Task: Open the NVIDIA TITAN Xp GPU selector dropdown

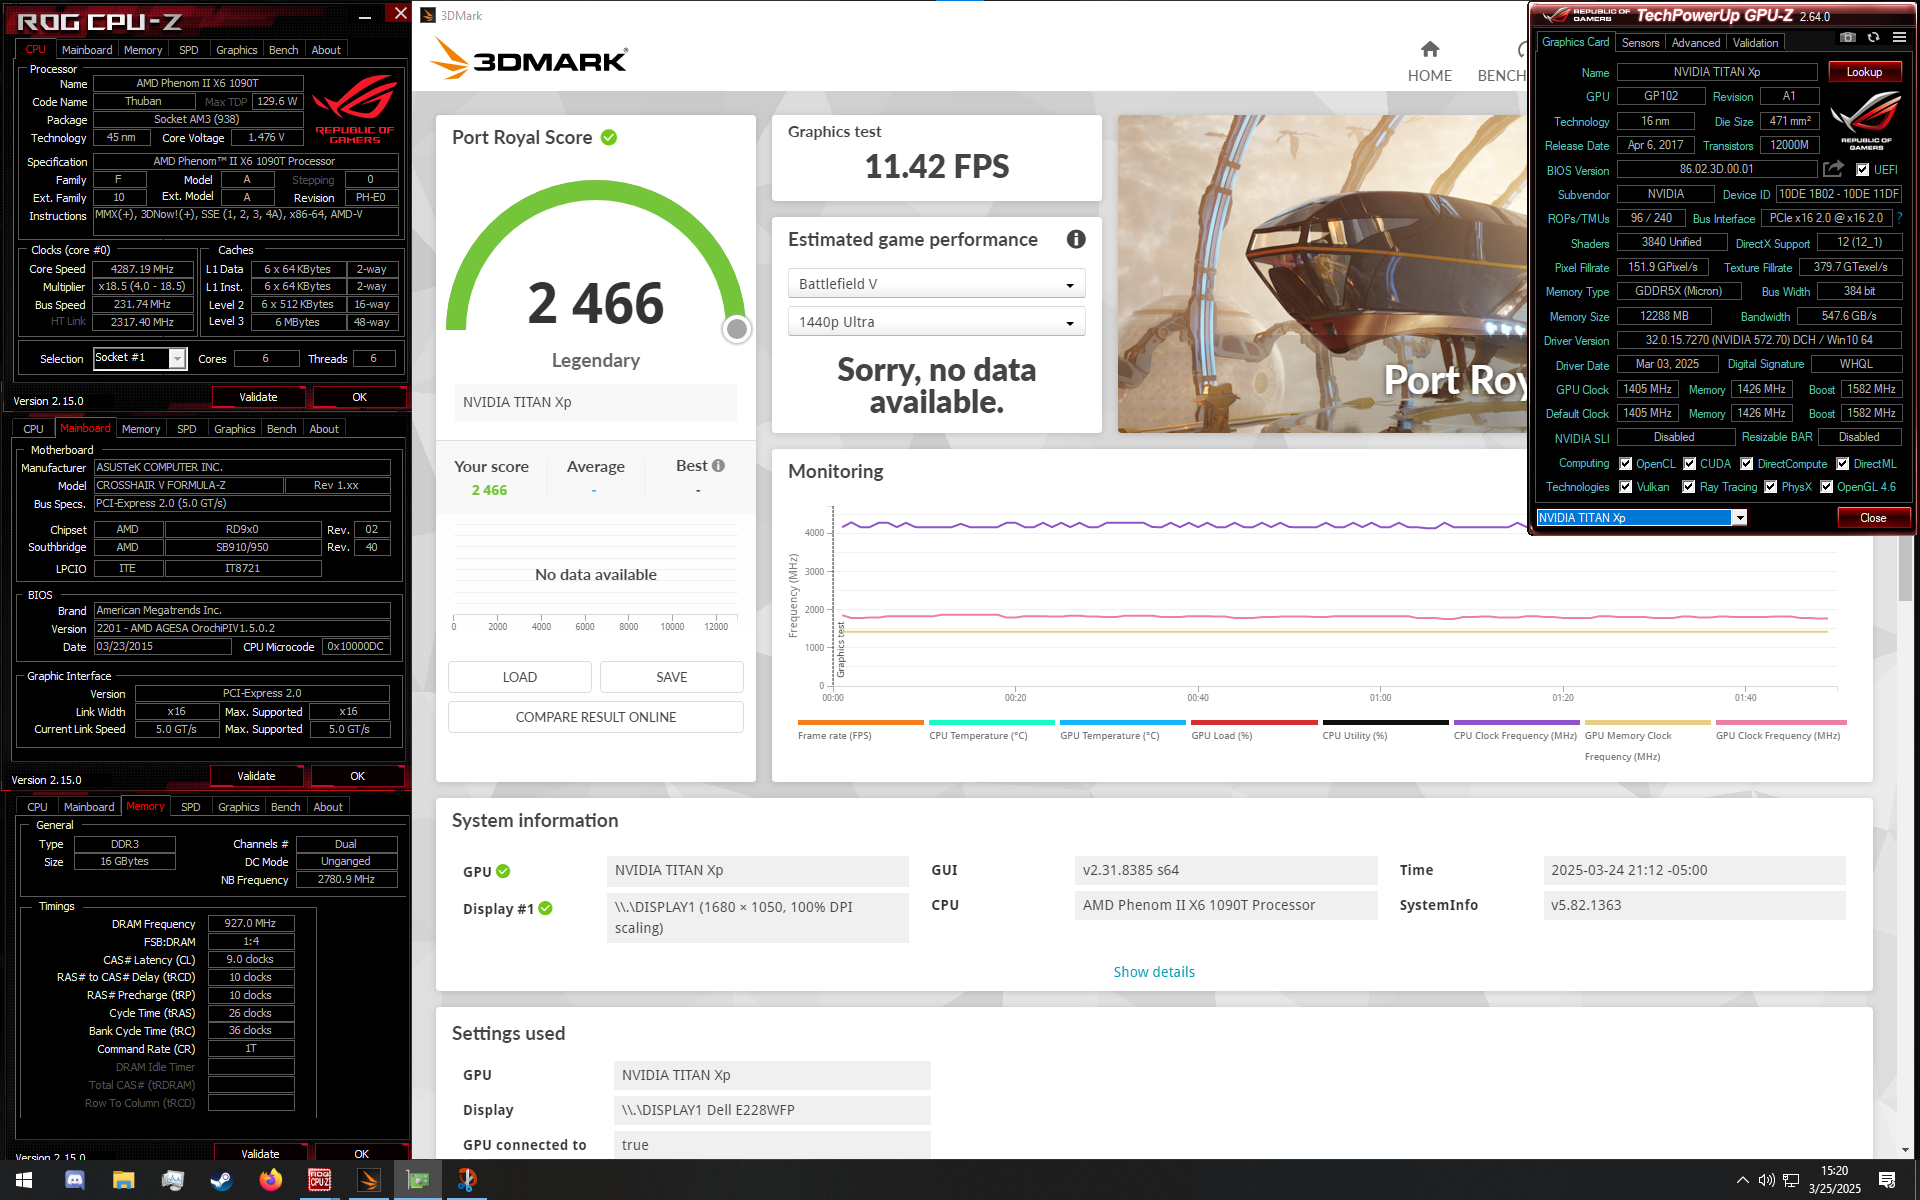Action: [x=1642, y=518]
